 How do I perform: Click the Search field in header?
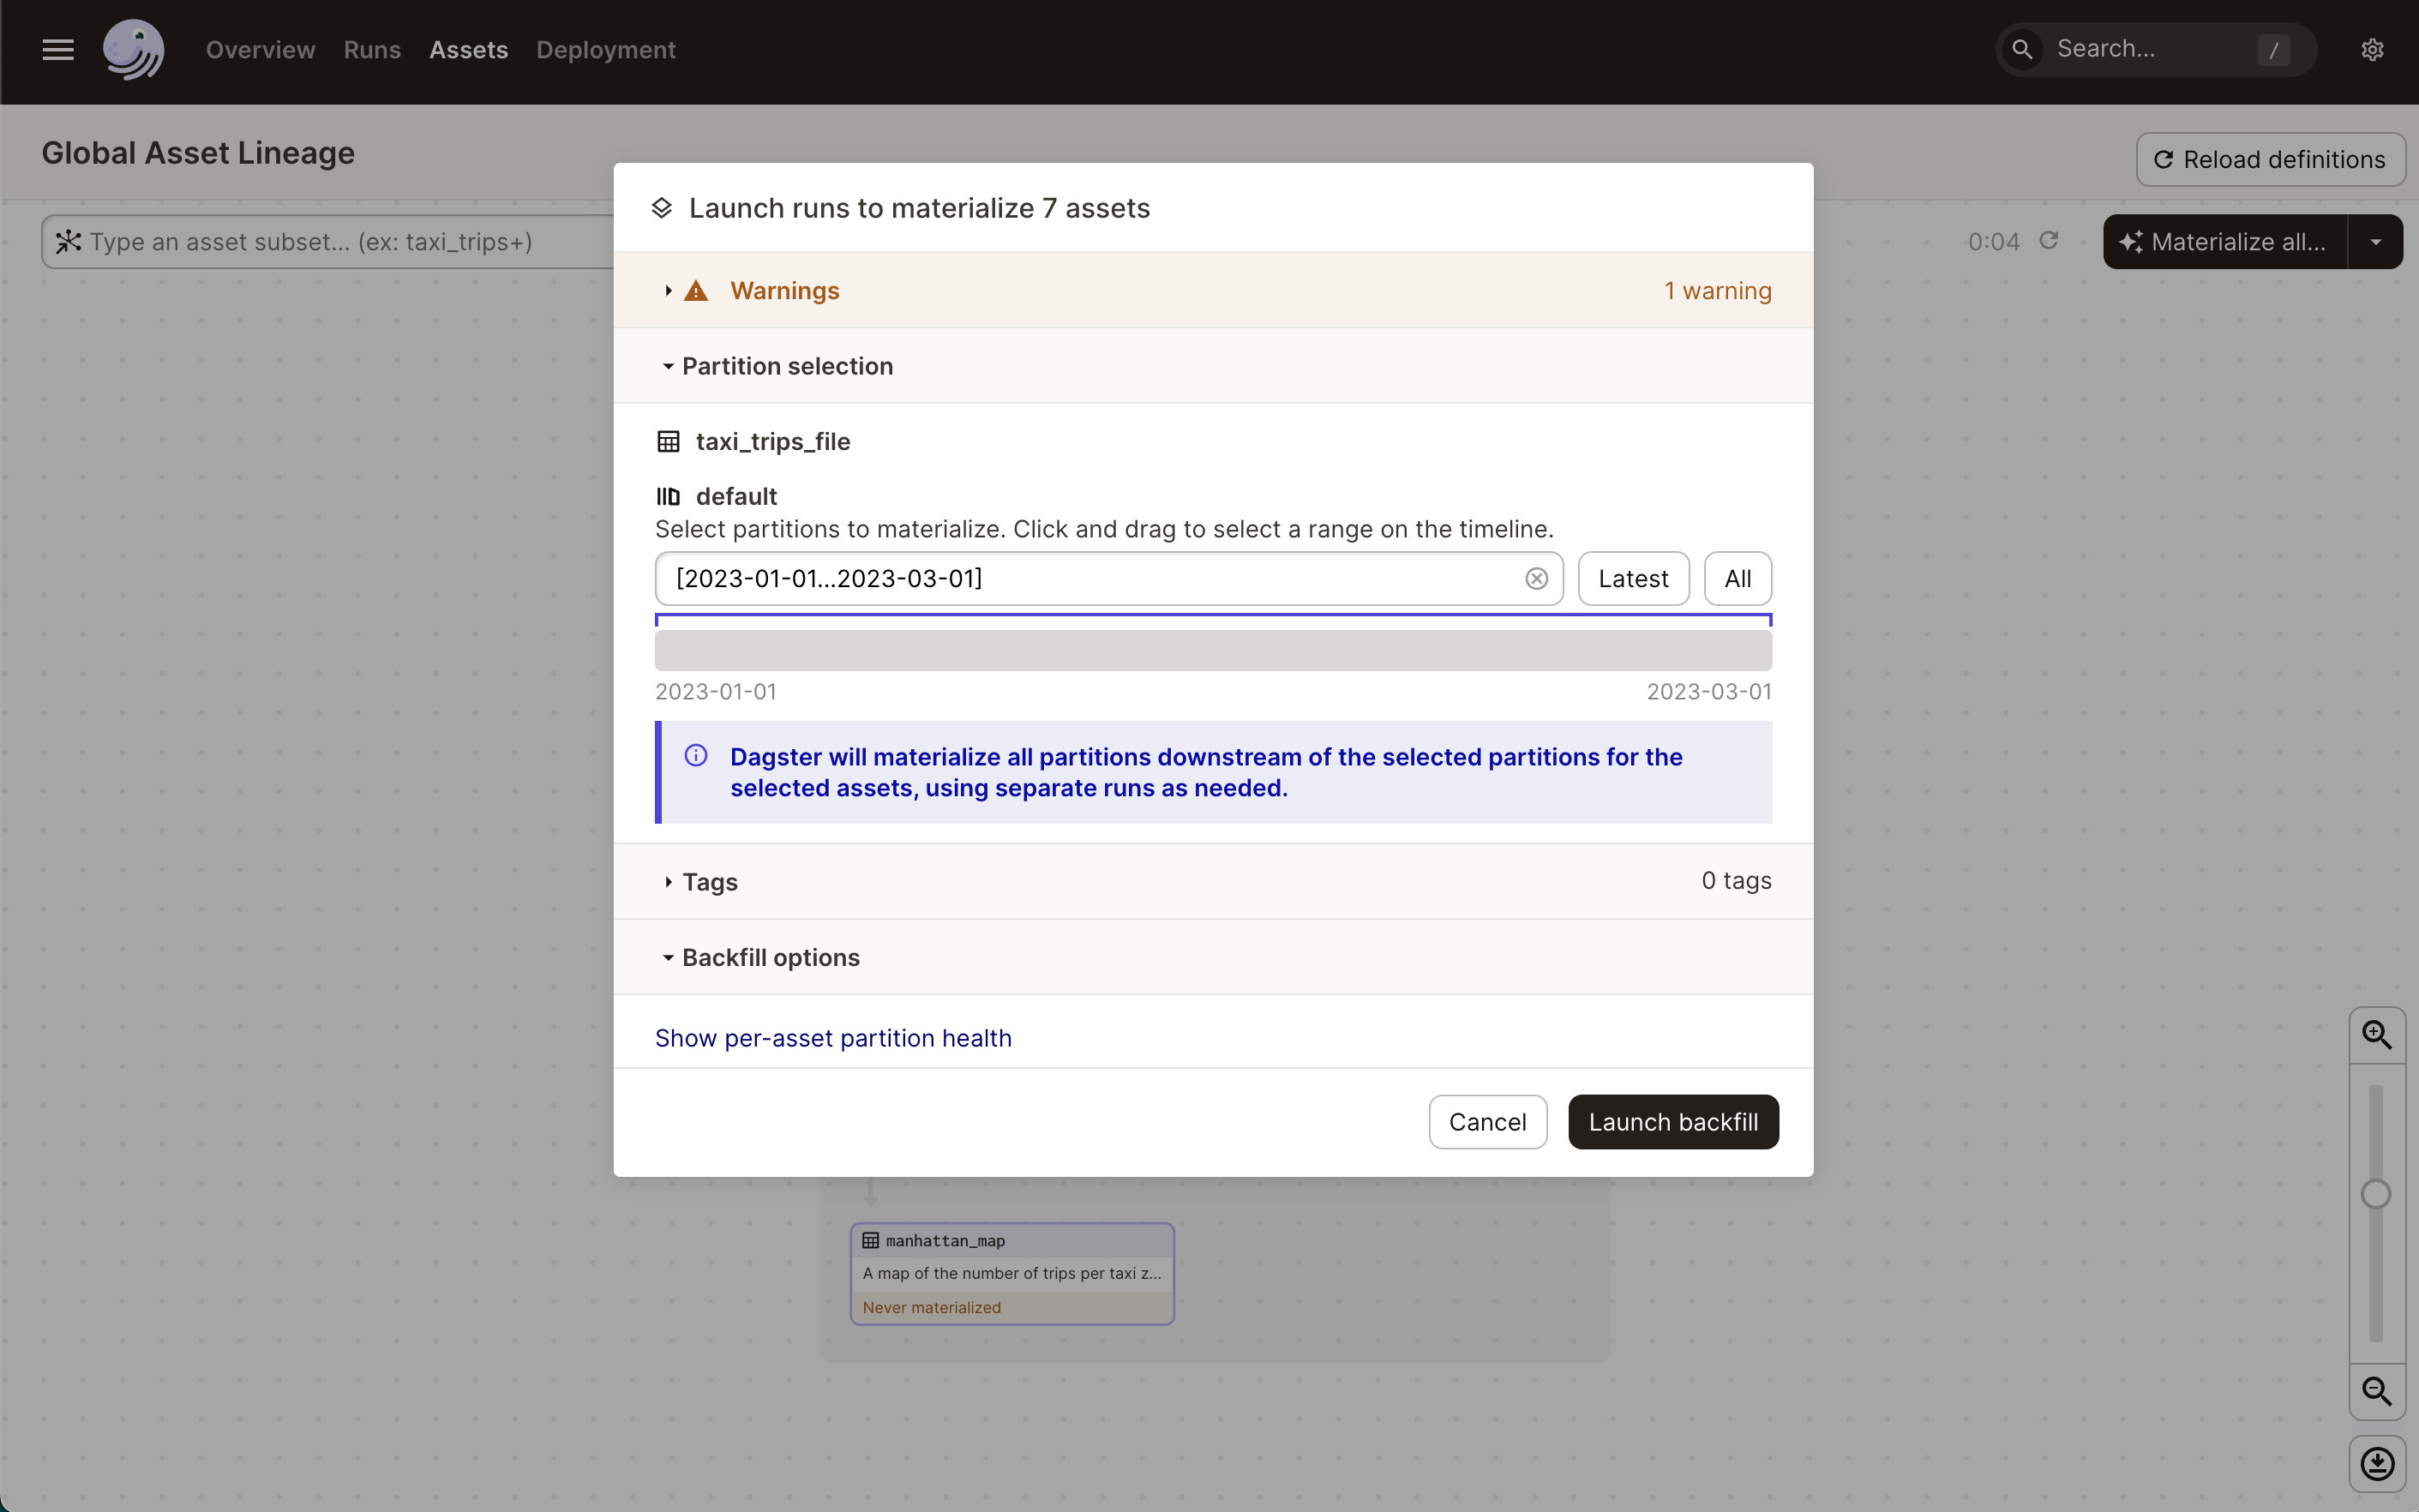point(2155,49)
